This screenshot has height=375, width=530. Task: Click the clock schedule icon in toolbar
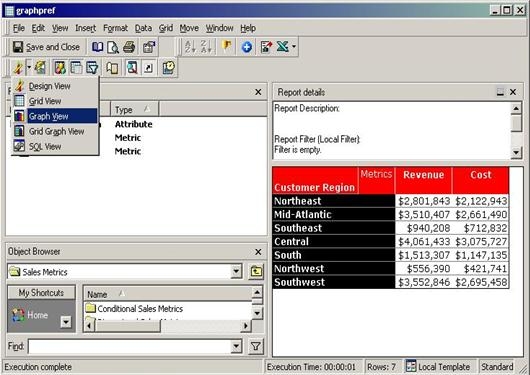point(168,68)
